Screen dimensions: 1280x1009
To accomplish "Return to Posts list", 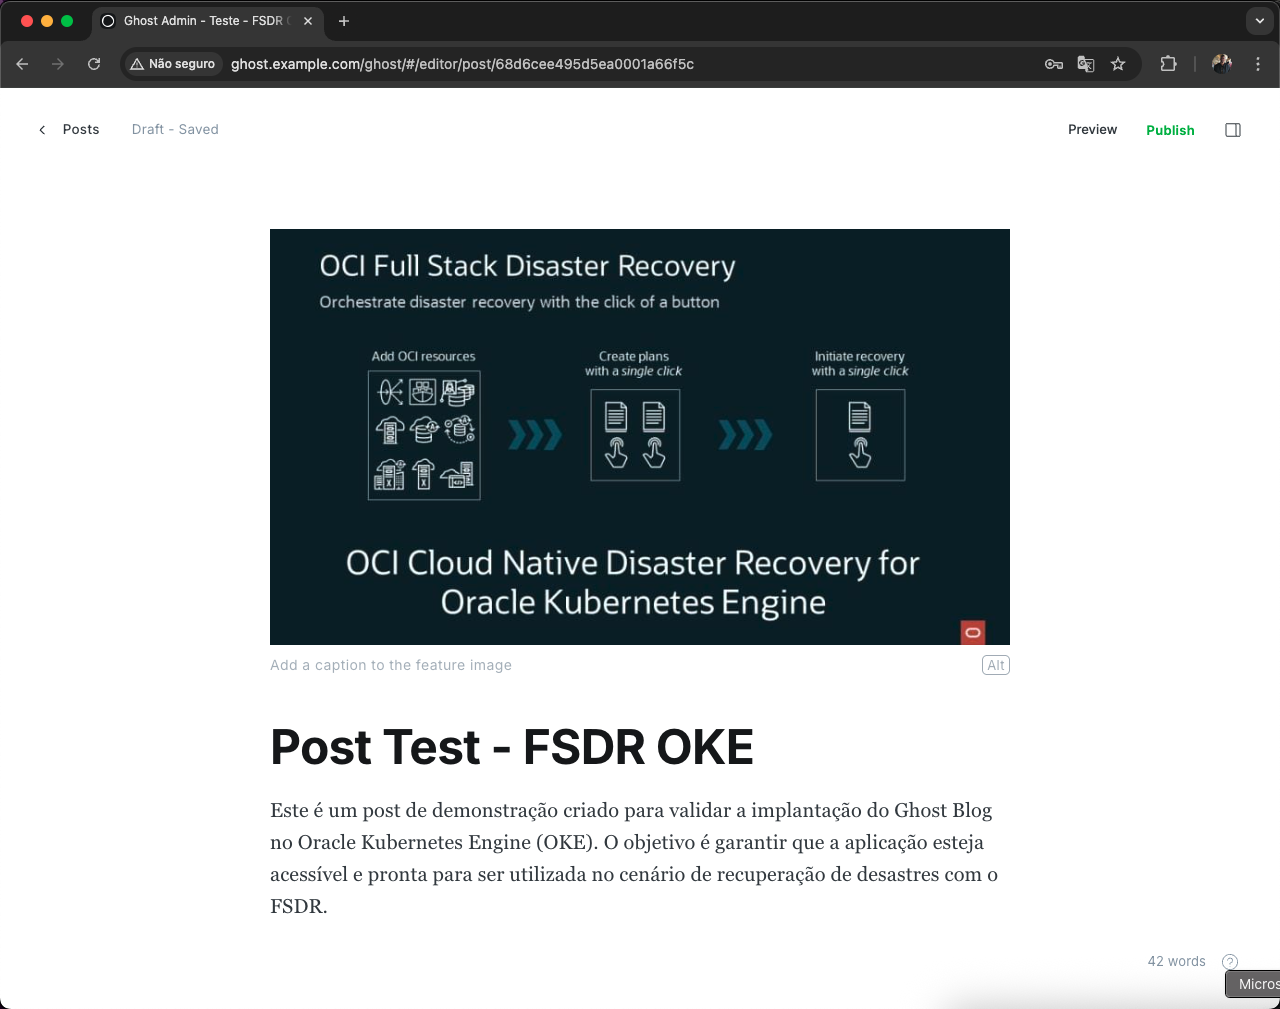I will (69, 129).
